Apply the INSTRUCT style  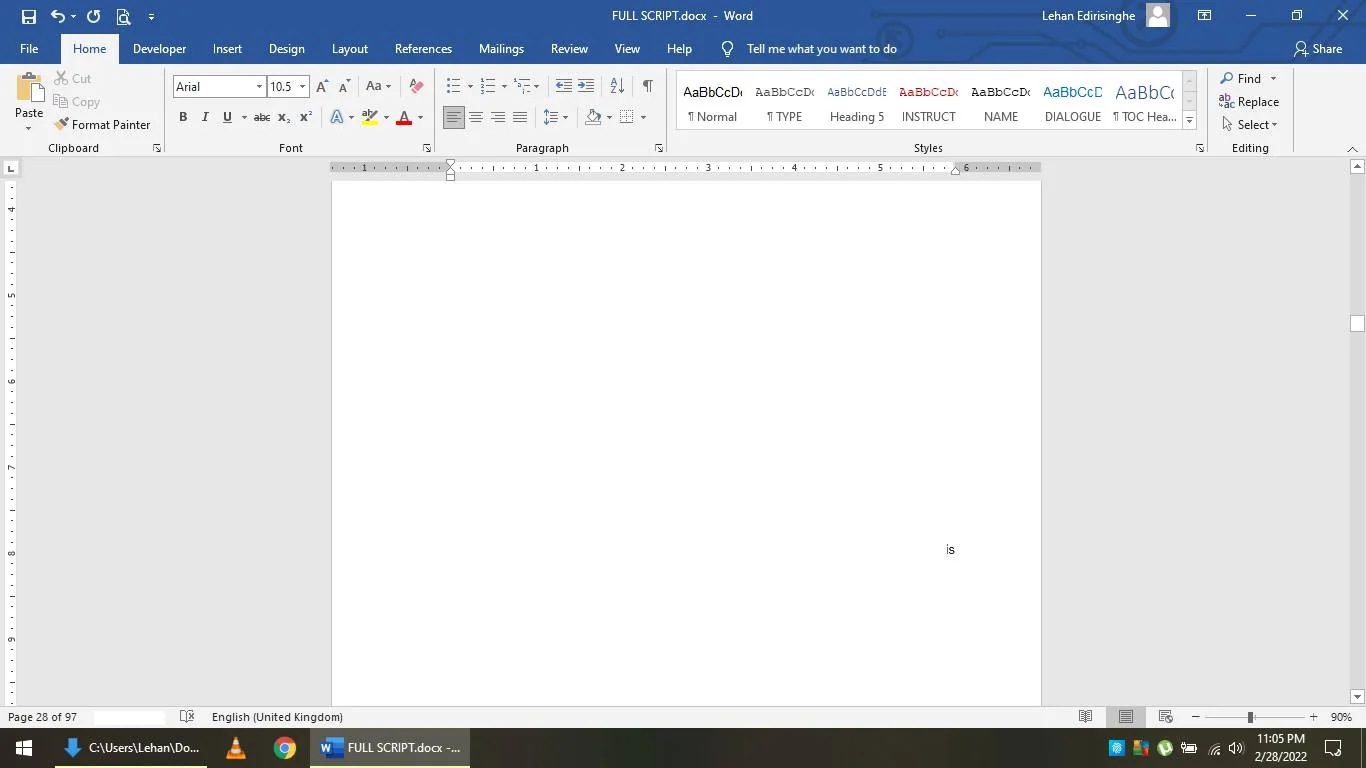pos(928,100)
